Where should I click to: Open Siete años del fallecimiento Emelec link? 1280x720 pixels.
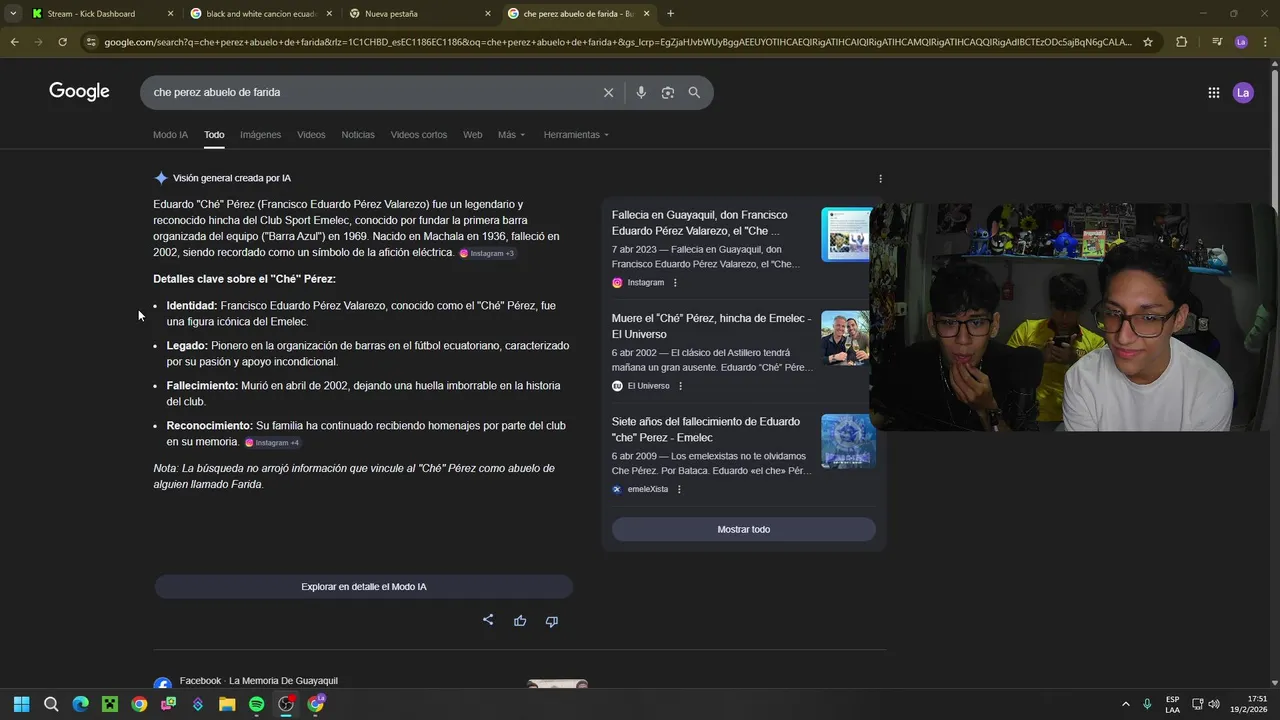tap(706, 429)
